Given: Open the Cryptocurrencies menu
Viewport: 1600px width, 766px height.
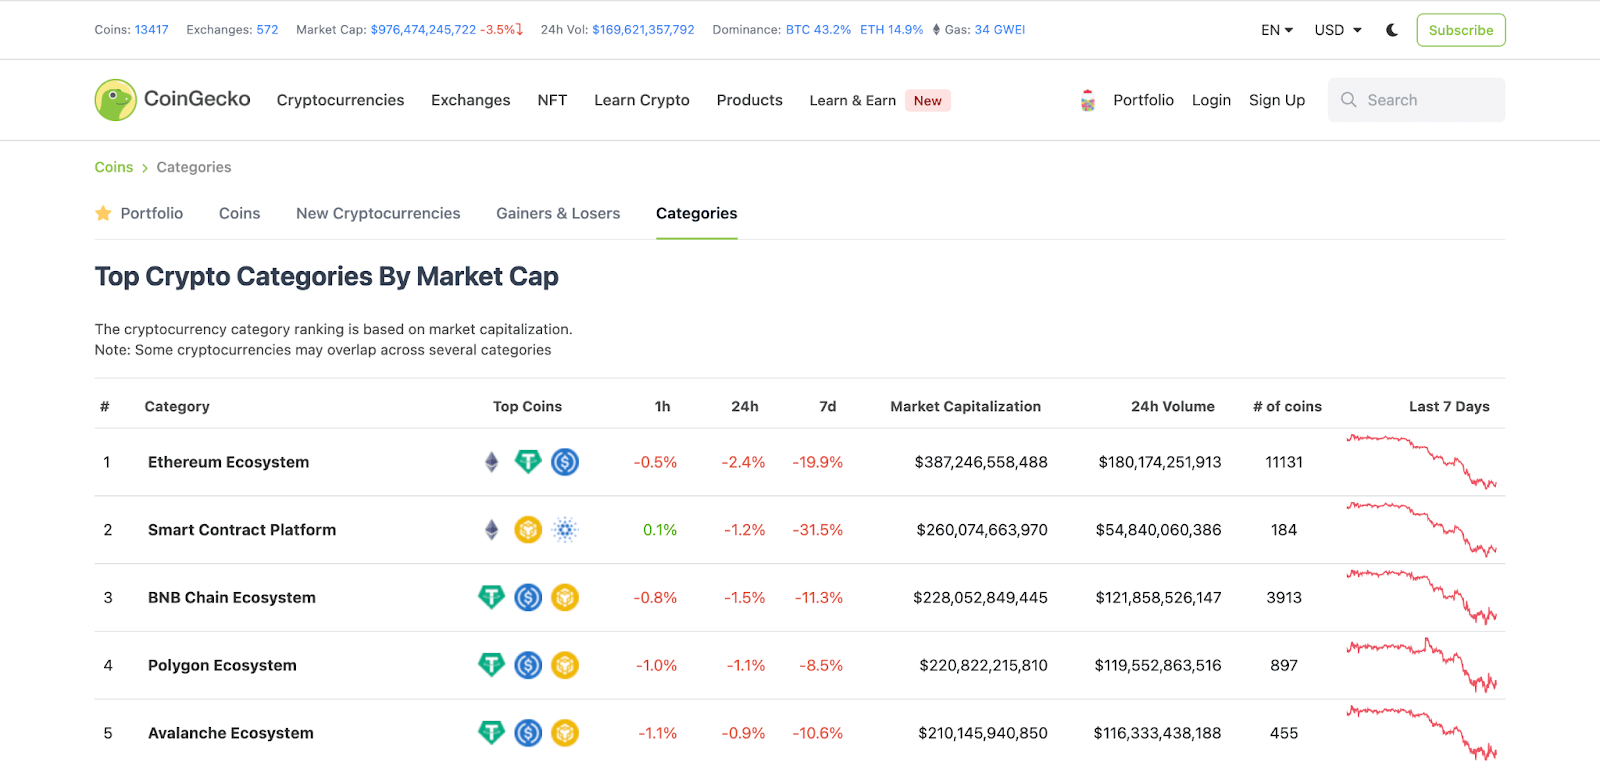Looking at the screenshot, I should 340,100.
